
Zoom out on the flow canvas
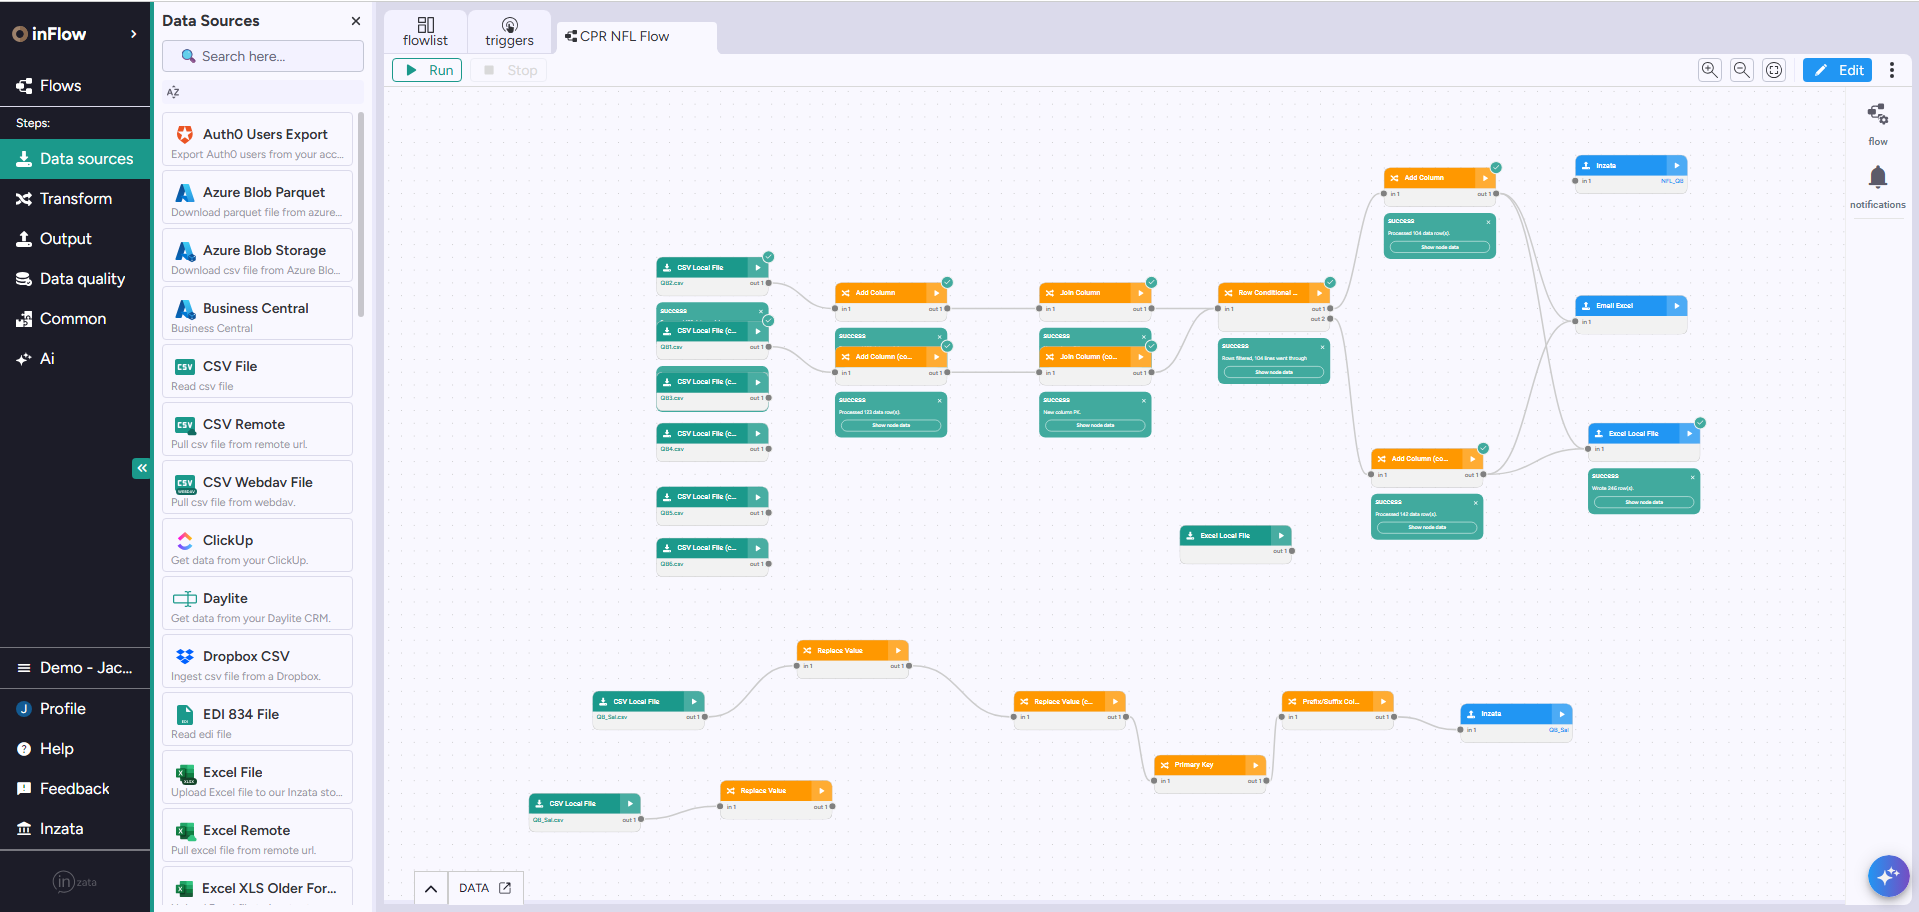coord(1741,70)
